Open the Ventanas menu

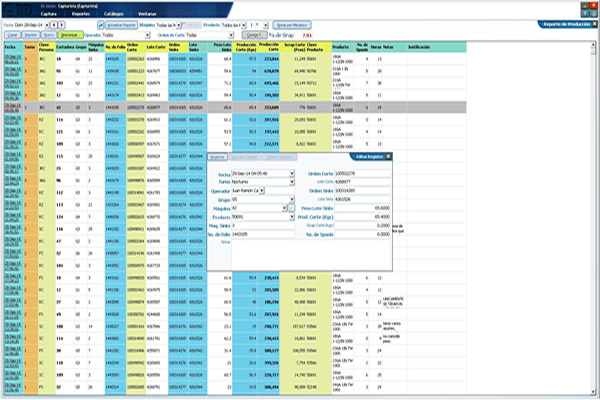tap(146, 14)
